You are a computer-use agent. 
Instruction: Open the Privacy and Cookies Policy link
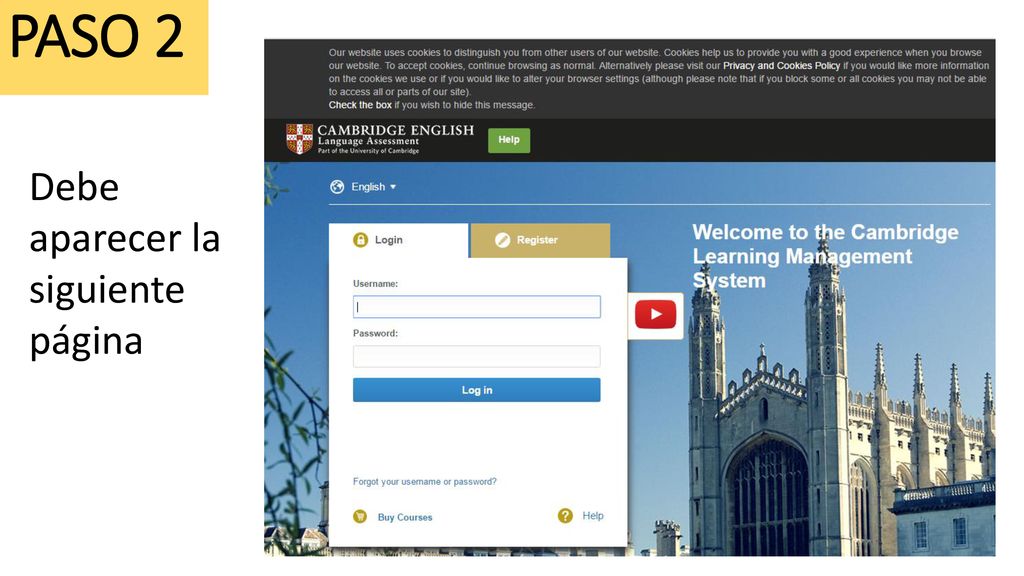point(781,66)
